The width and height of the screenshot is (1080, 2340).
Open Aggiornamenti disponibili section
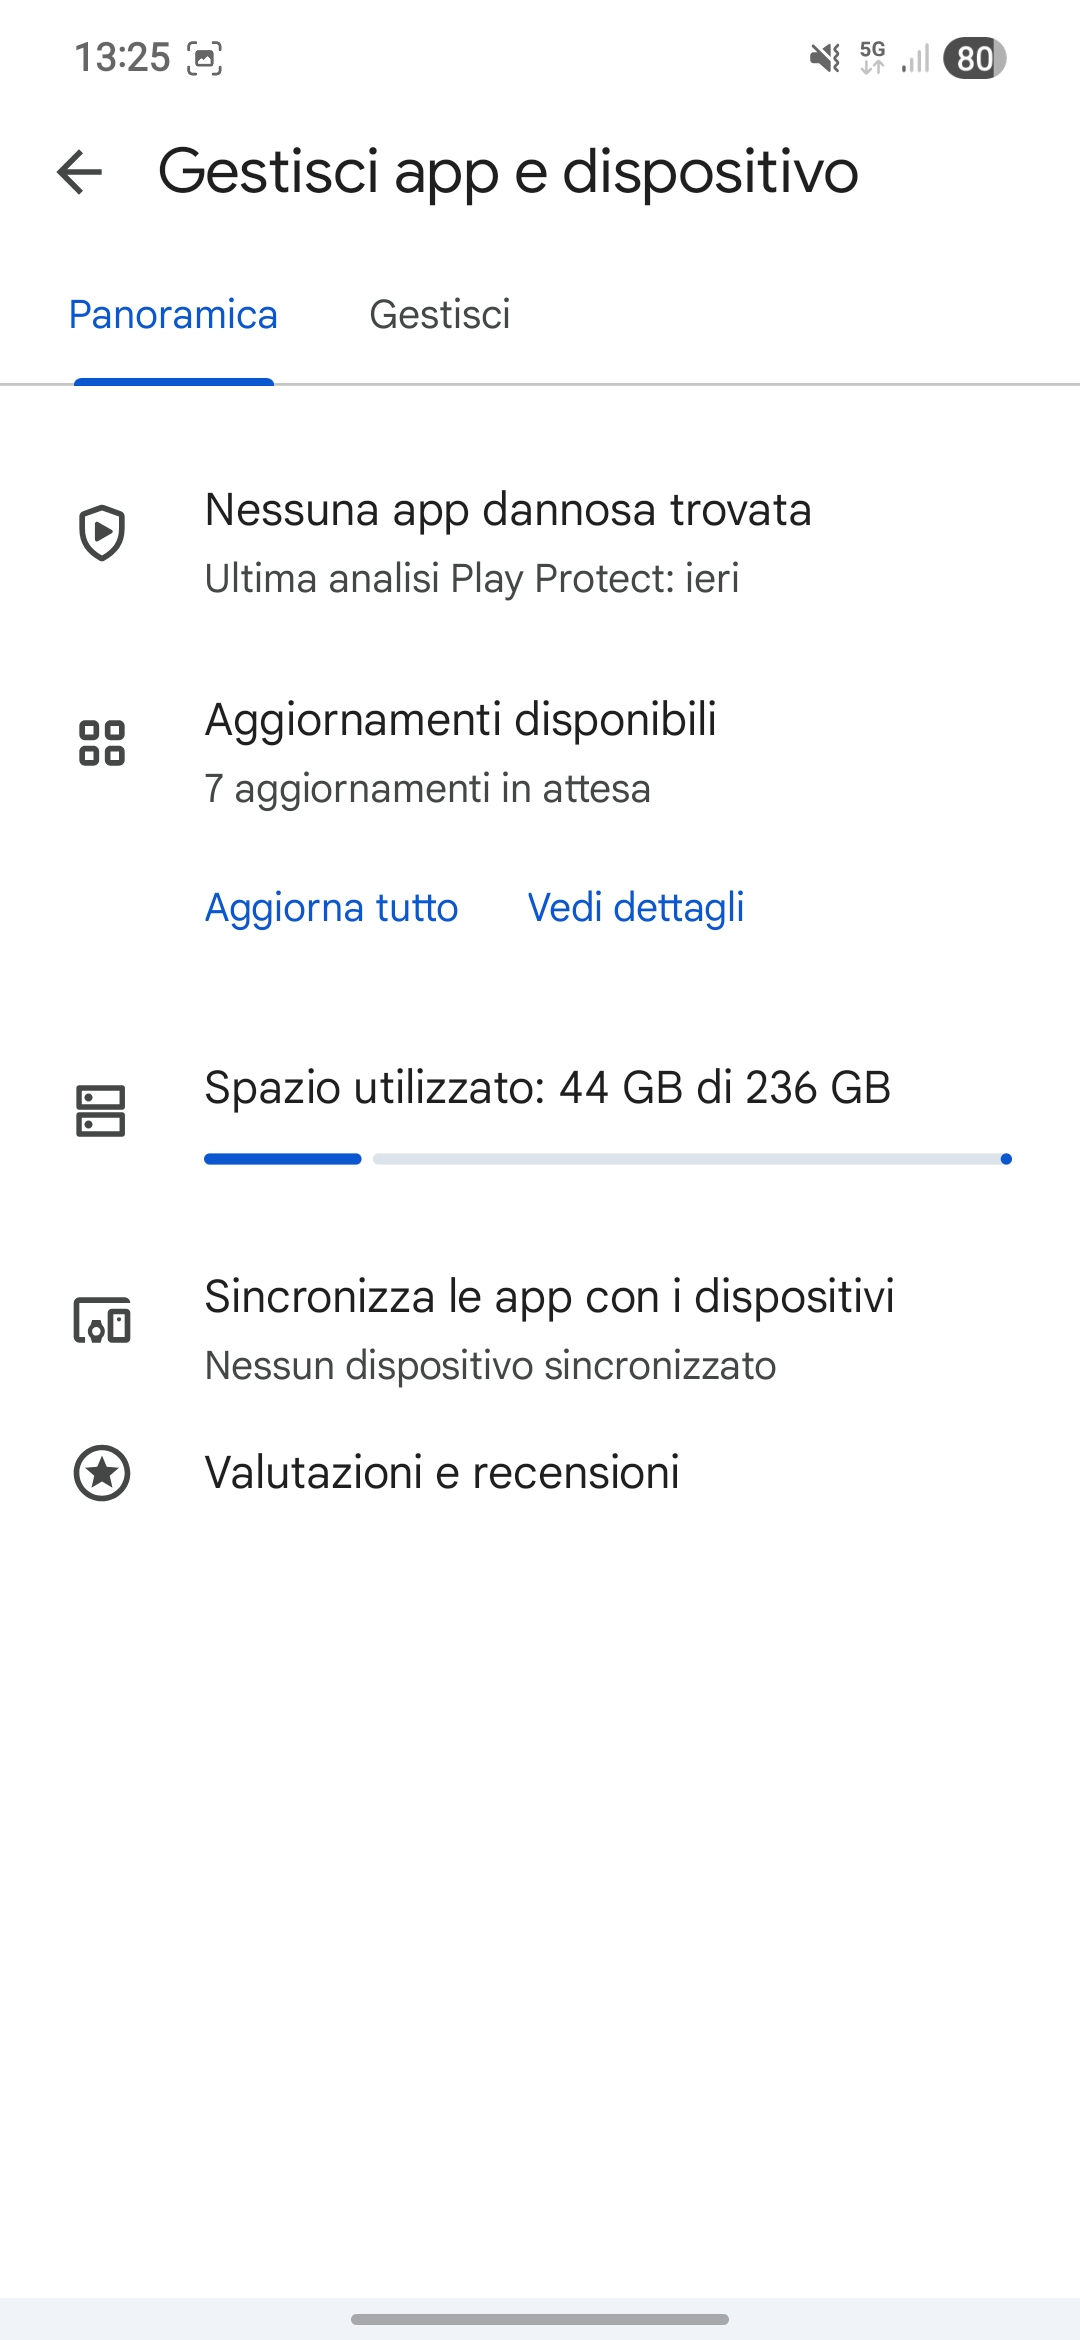540,753
